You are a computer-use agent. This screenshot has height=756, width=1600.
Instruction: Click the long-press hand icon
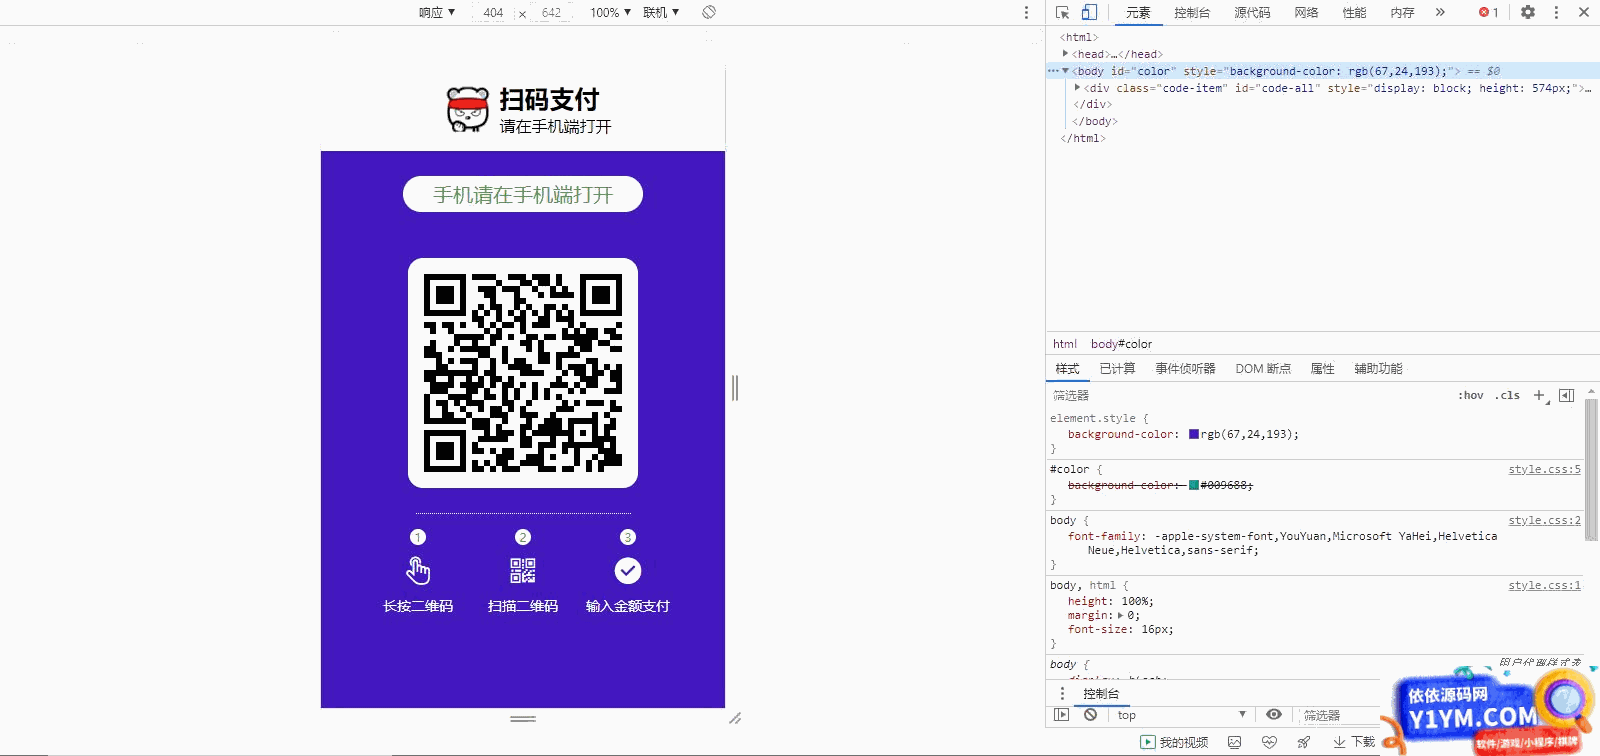(418, 571)
